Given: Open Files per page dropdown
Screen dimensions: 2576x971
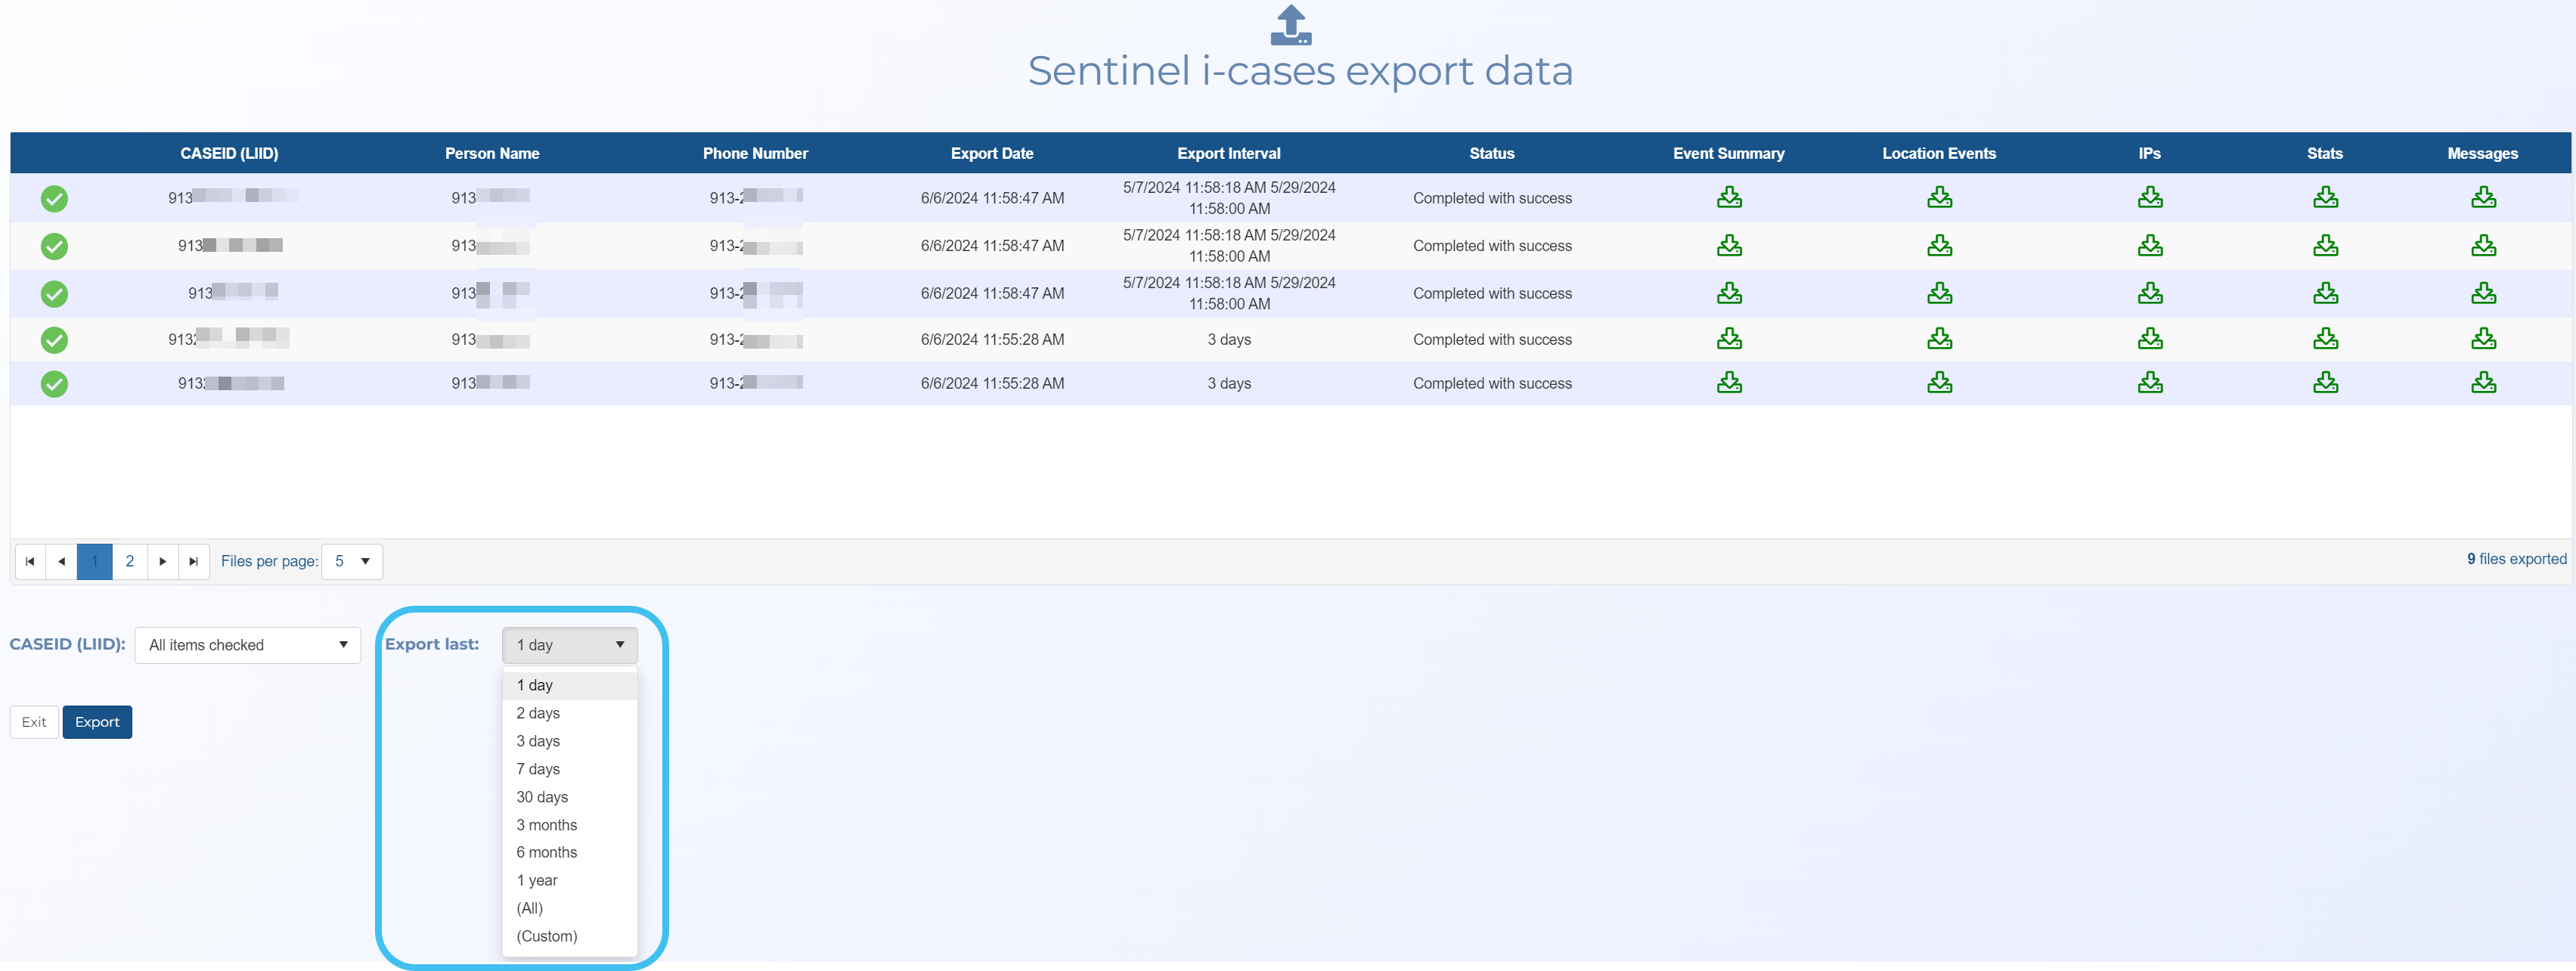Looking at the screenshot, I should click(352, 561).
